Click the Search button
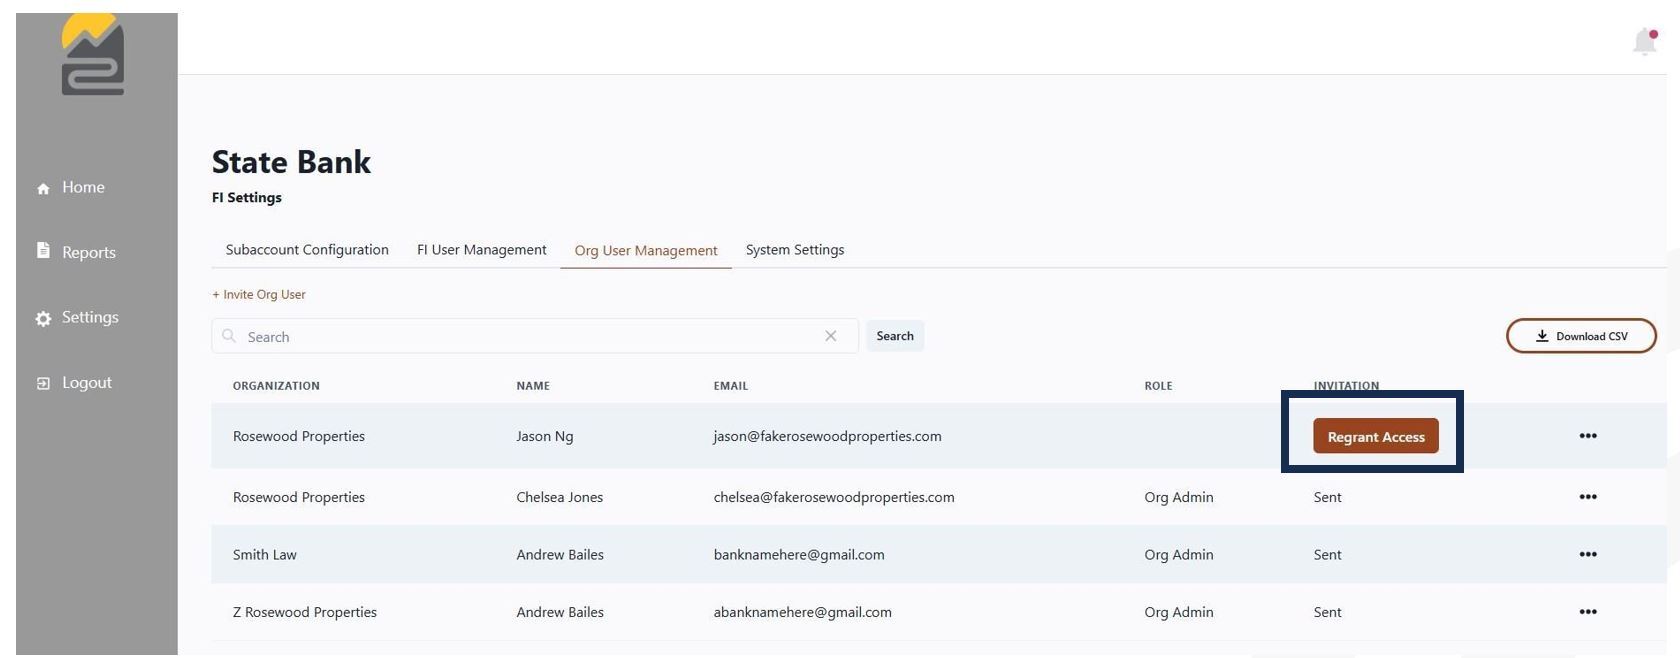 895,336
